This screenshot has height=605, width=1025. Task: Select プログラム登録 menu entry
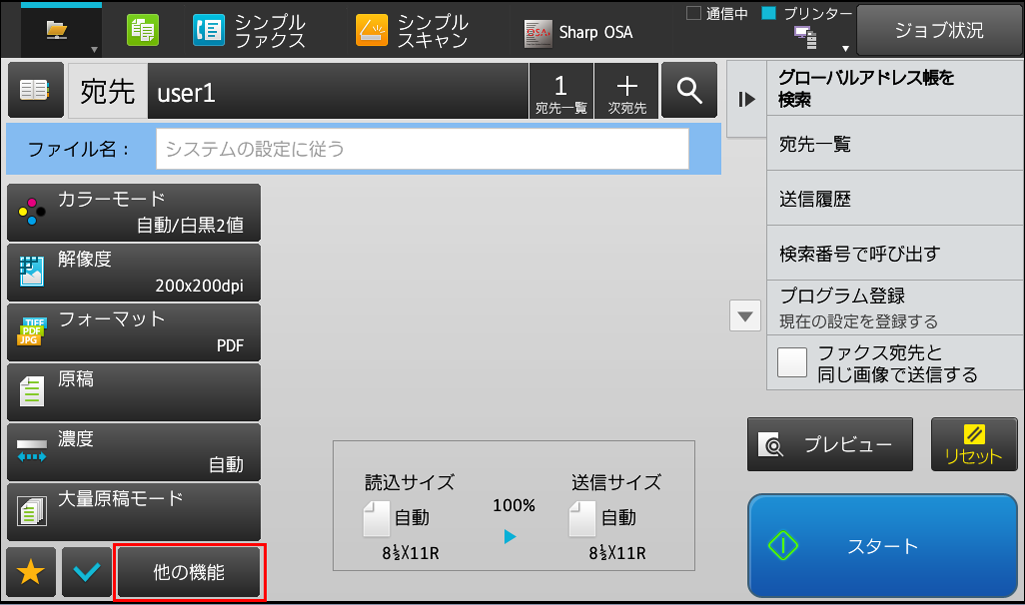click(x=895, y=308)
